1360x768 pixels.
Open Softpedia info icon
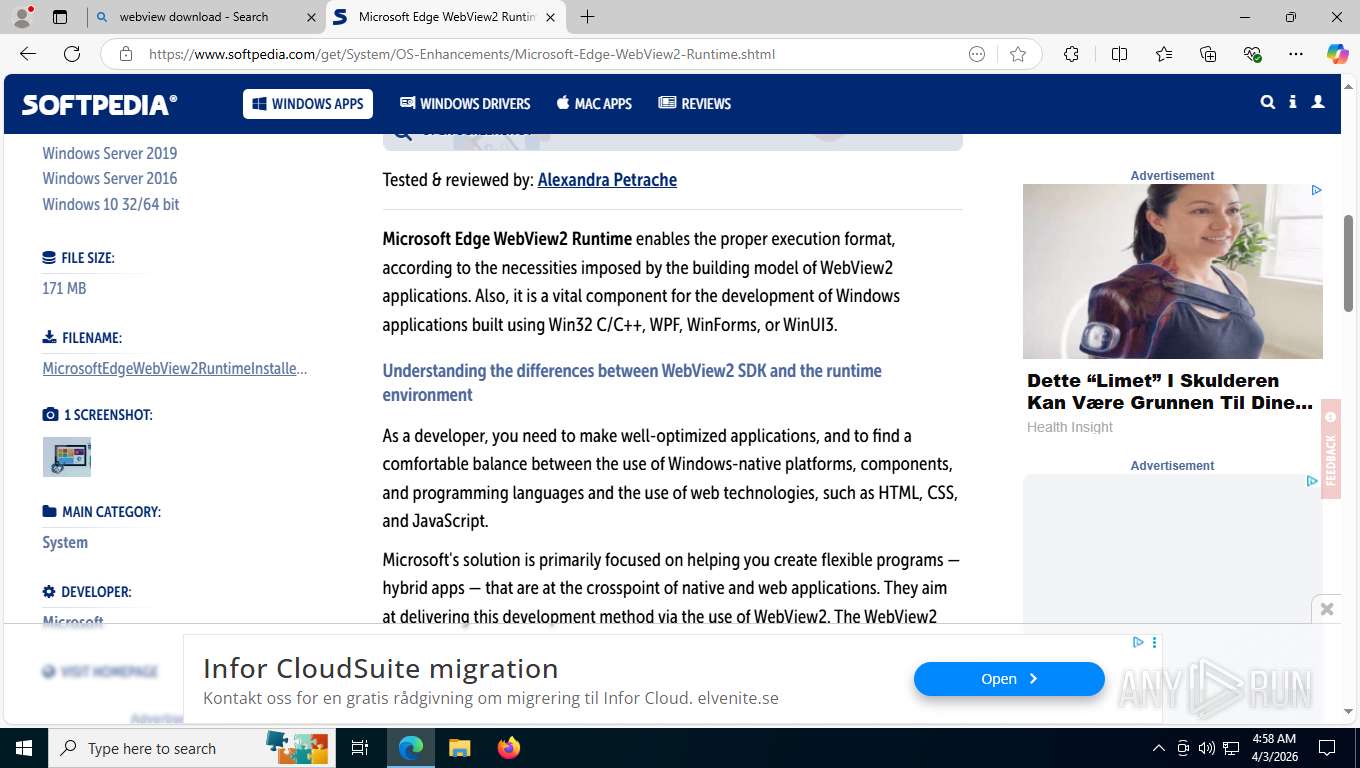tap(1293, 102)
